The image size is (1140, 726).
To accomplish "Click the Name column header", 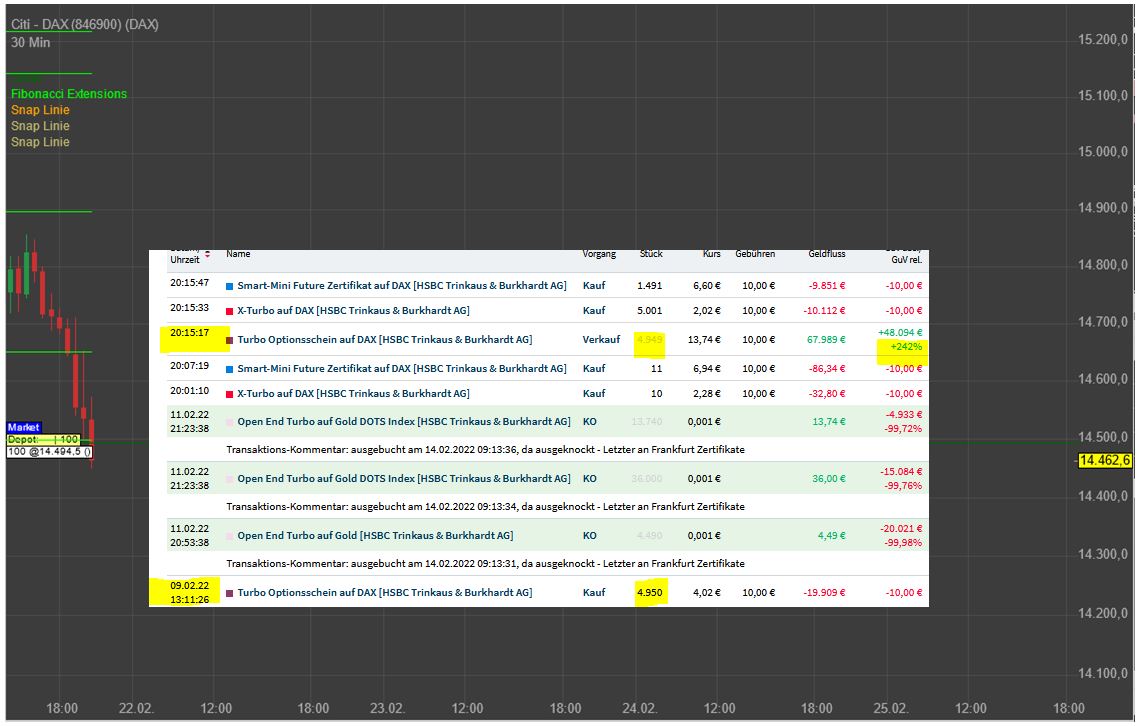I will pyautogui.click(x=238, y=255).
